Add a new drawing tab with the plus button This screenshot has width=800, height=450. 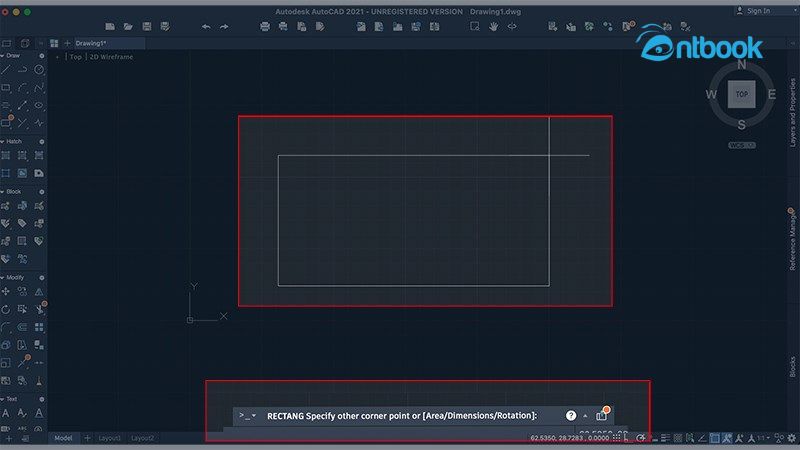tap(67, 43)
